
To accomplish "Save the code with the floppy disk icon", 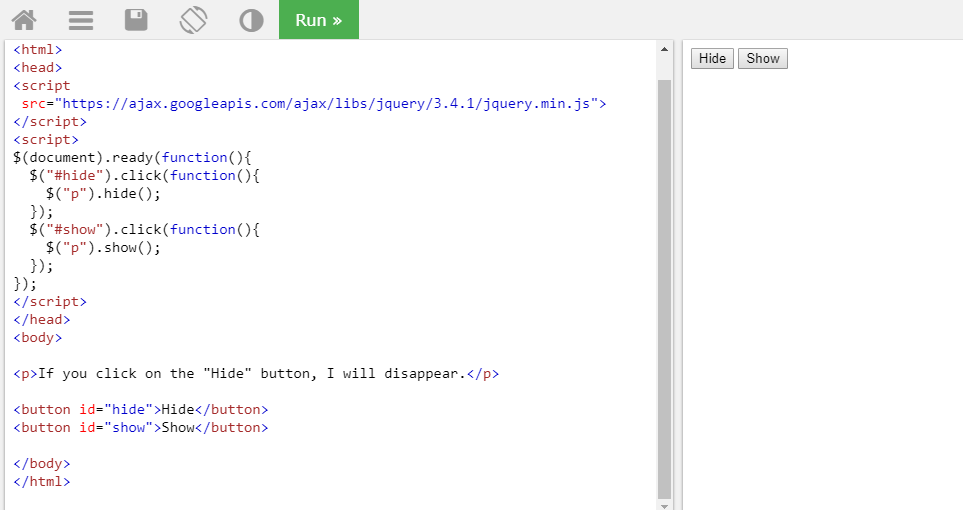I will point(136,20).
